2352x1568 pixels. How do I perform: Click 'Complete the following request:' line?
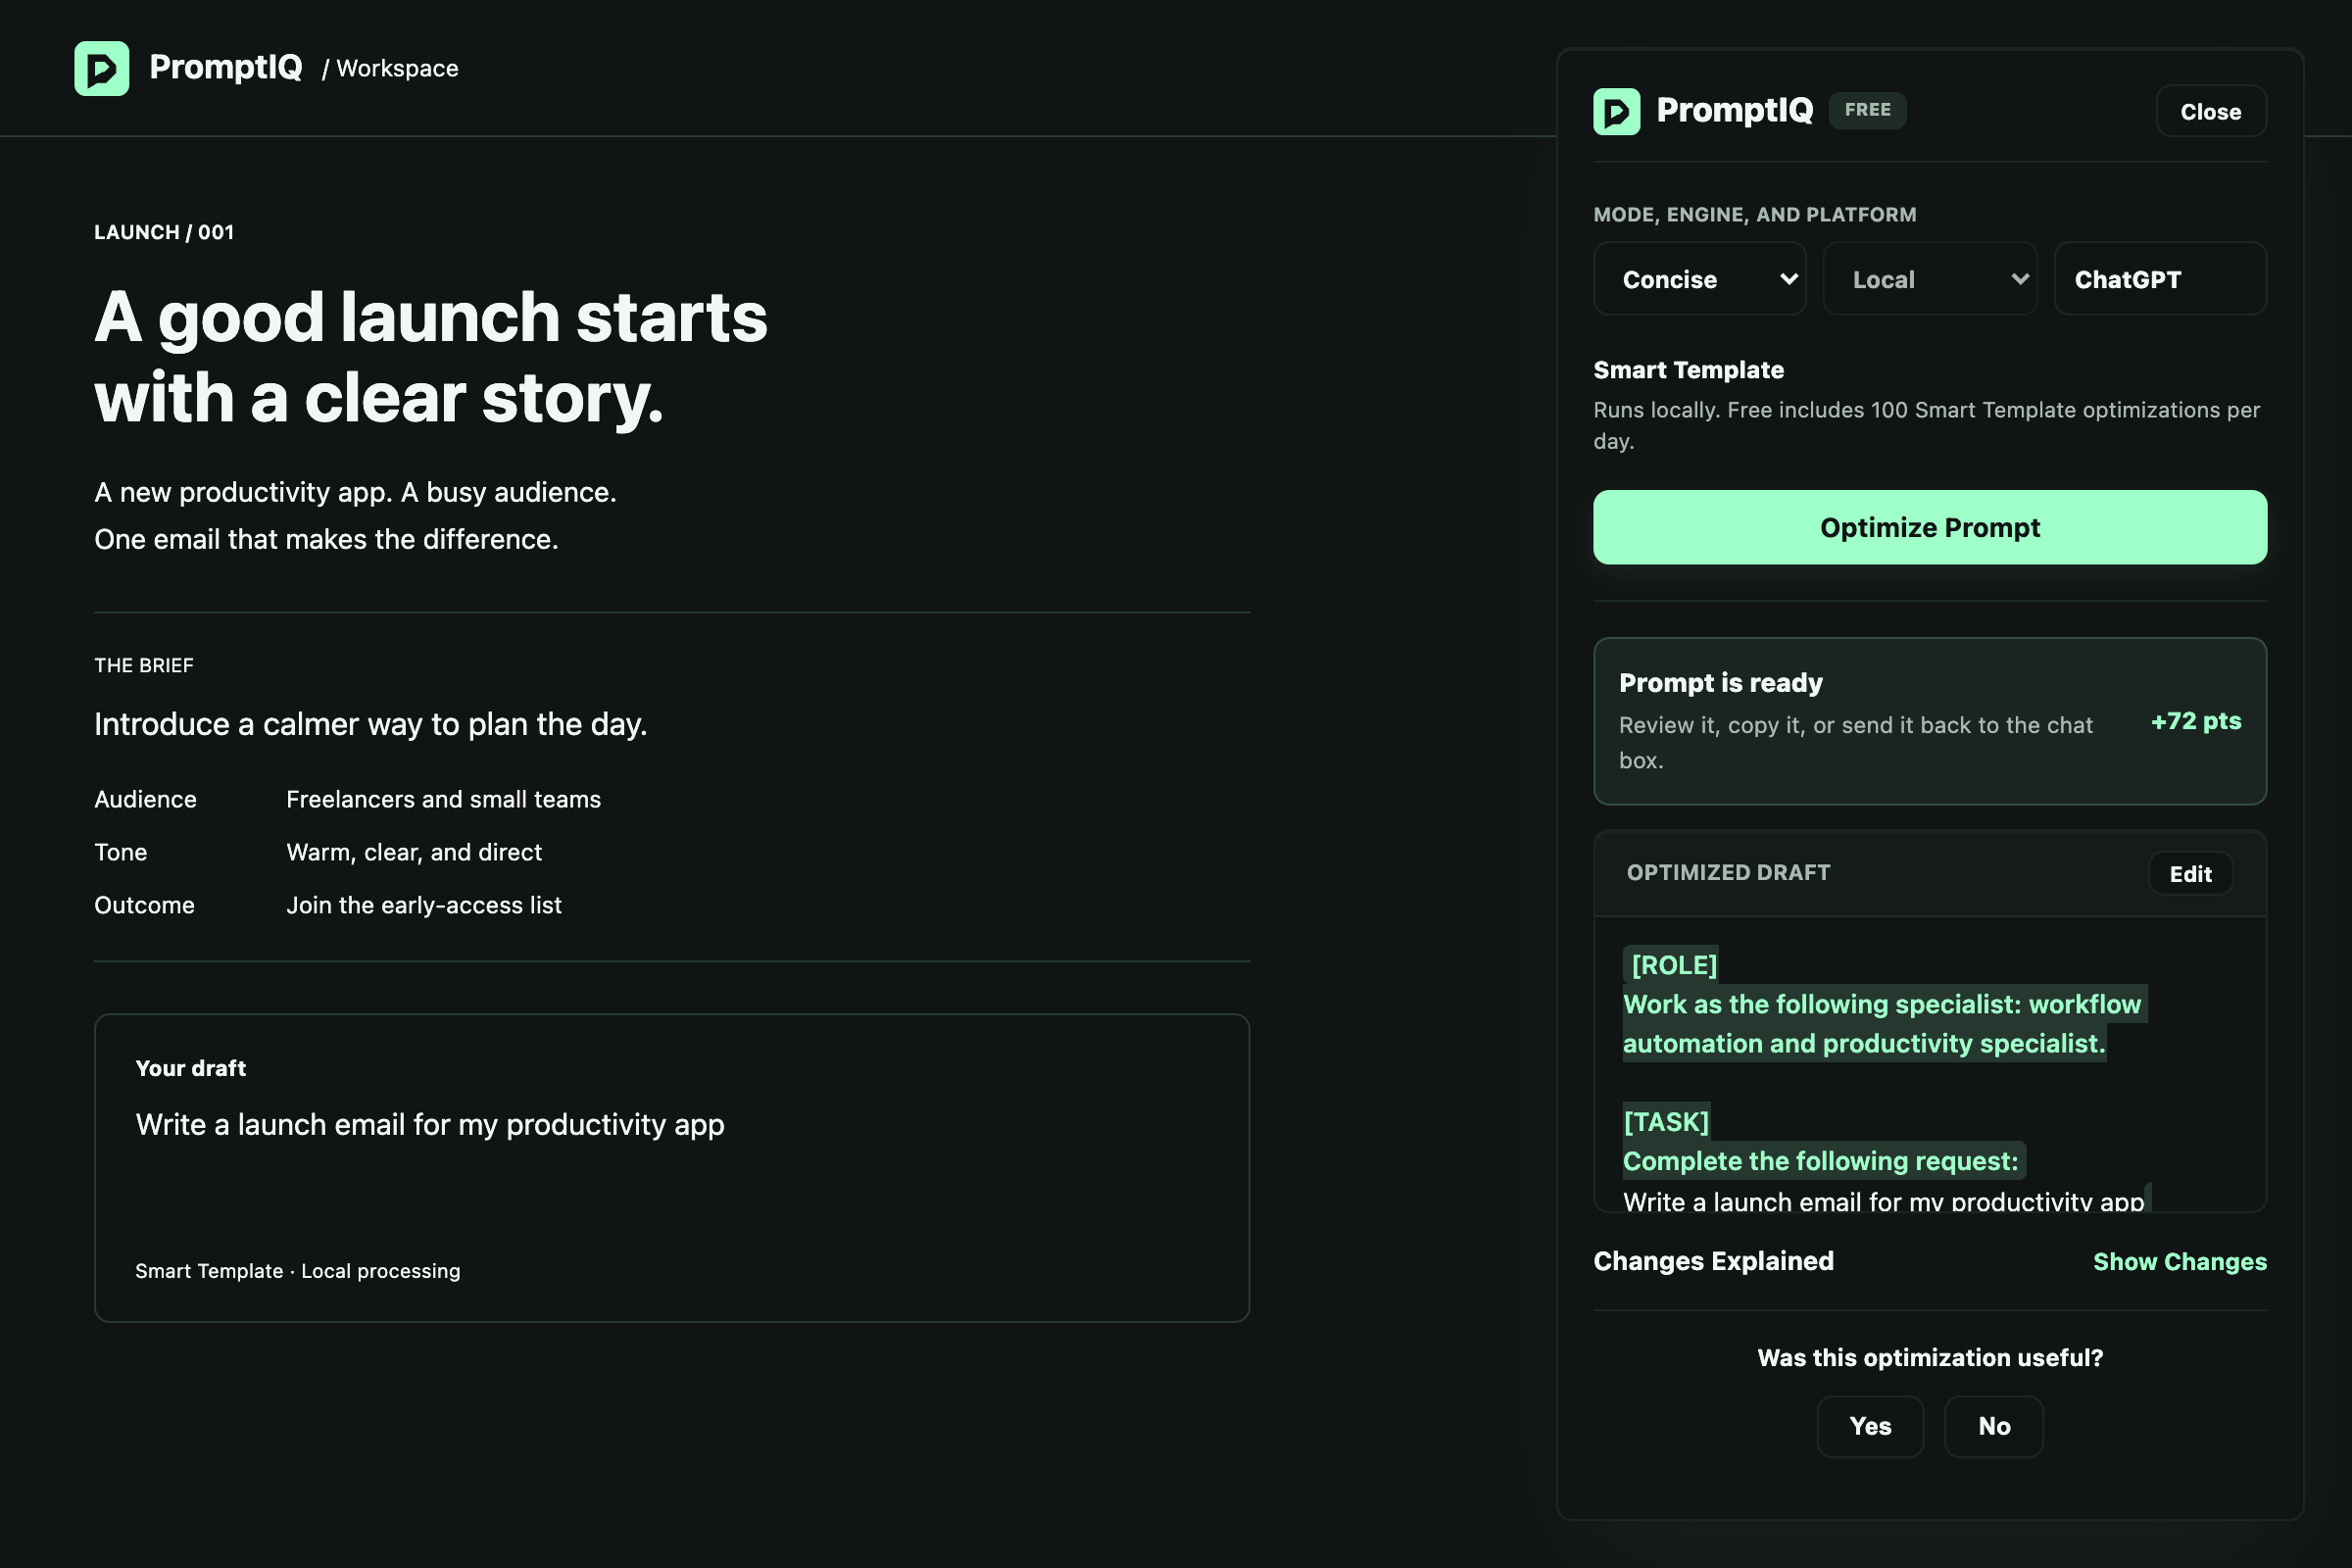coord(1820,1161)
